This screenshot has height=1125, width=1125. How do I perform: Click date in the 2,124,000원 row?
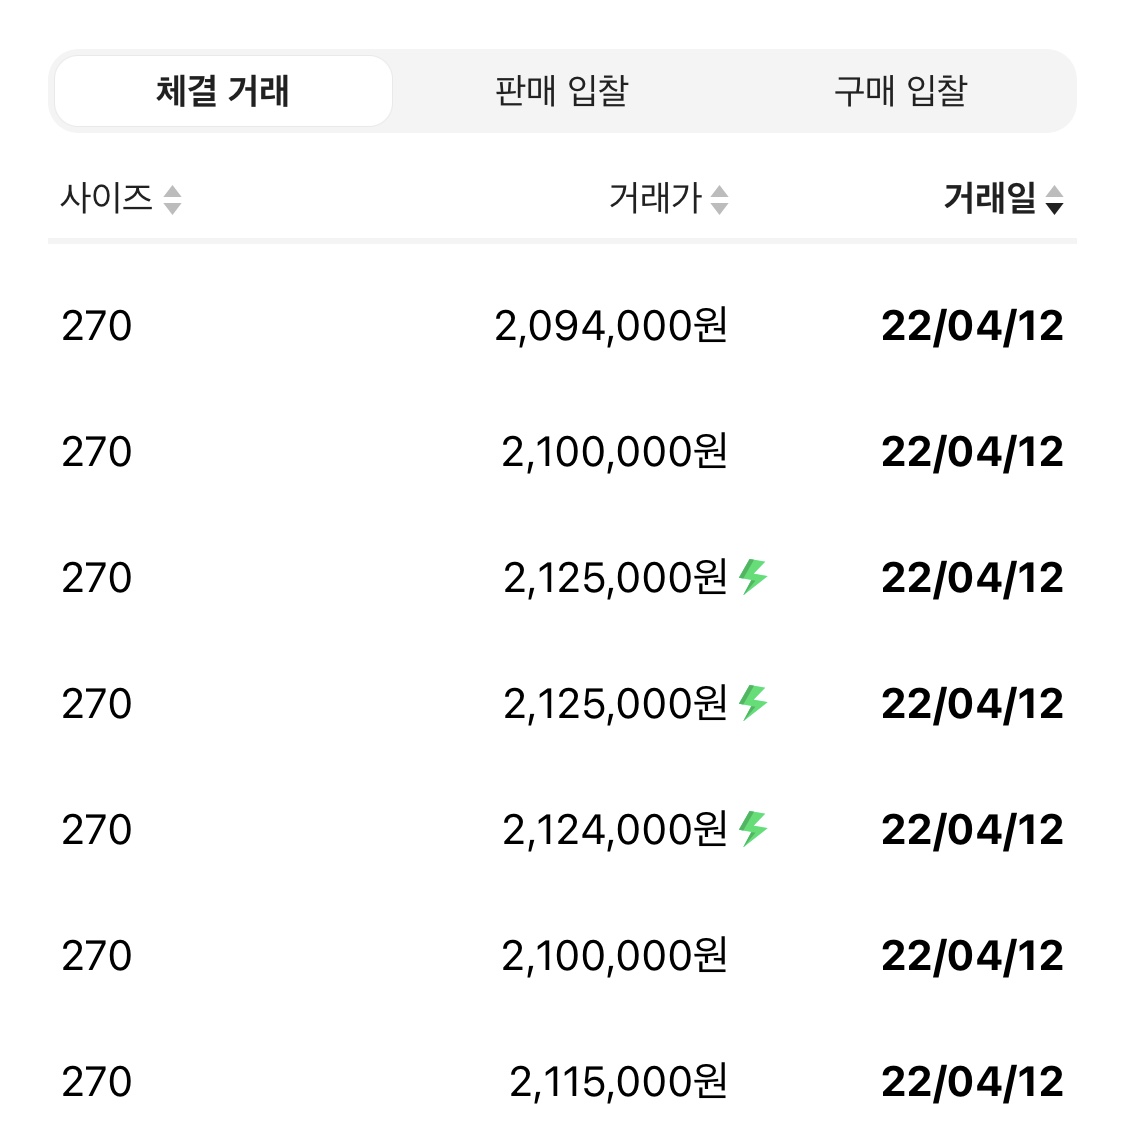point(972,830)
